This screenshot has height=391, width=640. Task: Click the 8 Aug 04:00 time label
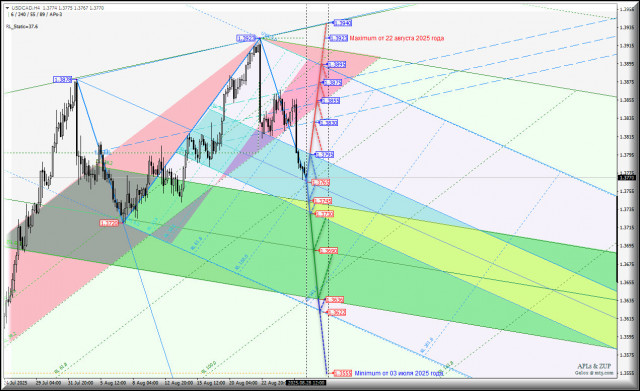click(145, 383)
